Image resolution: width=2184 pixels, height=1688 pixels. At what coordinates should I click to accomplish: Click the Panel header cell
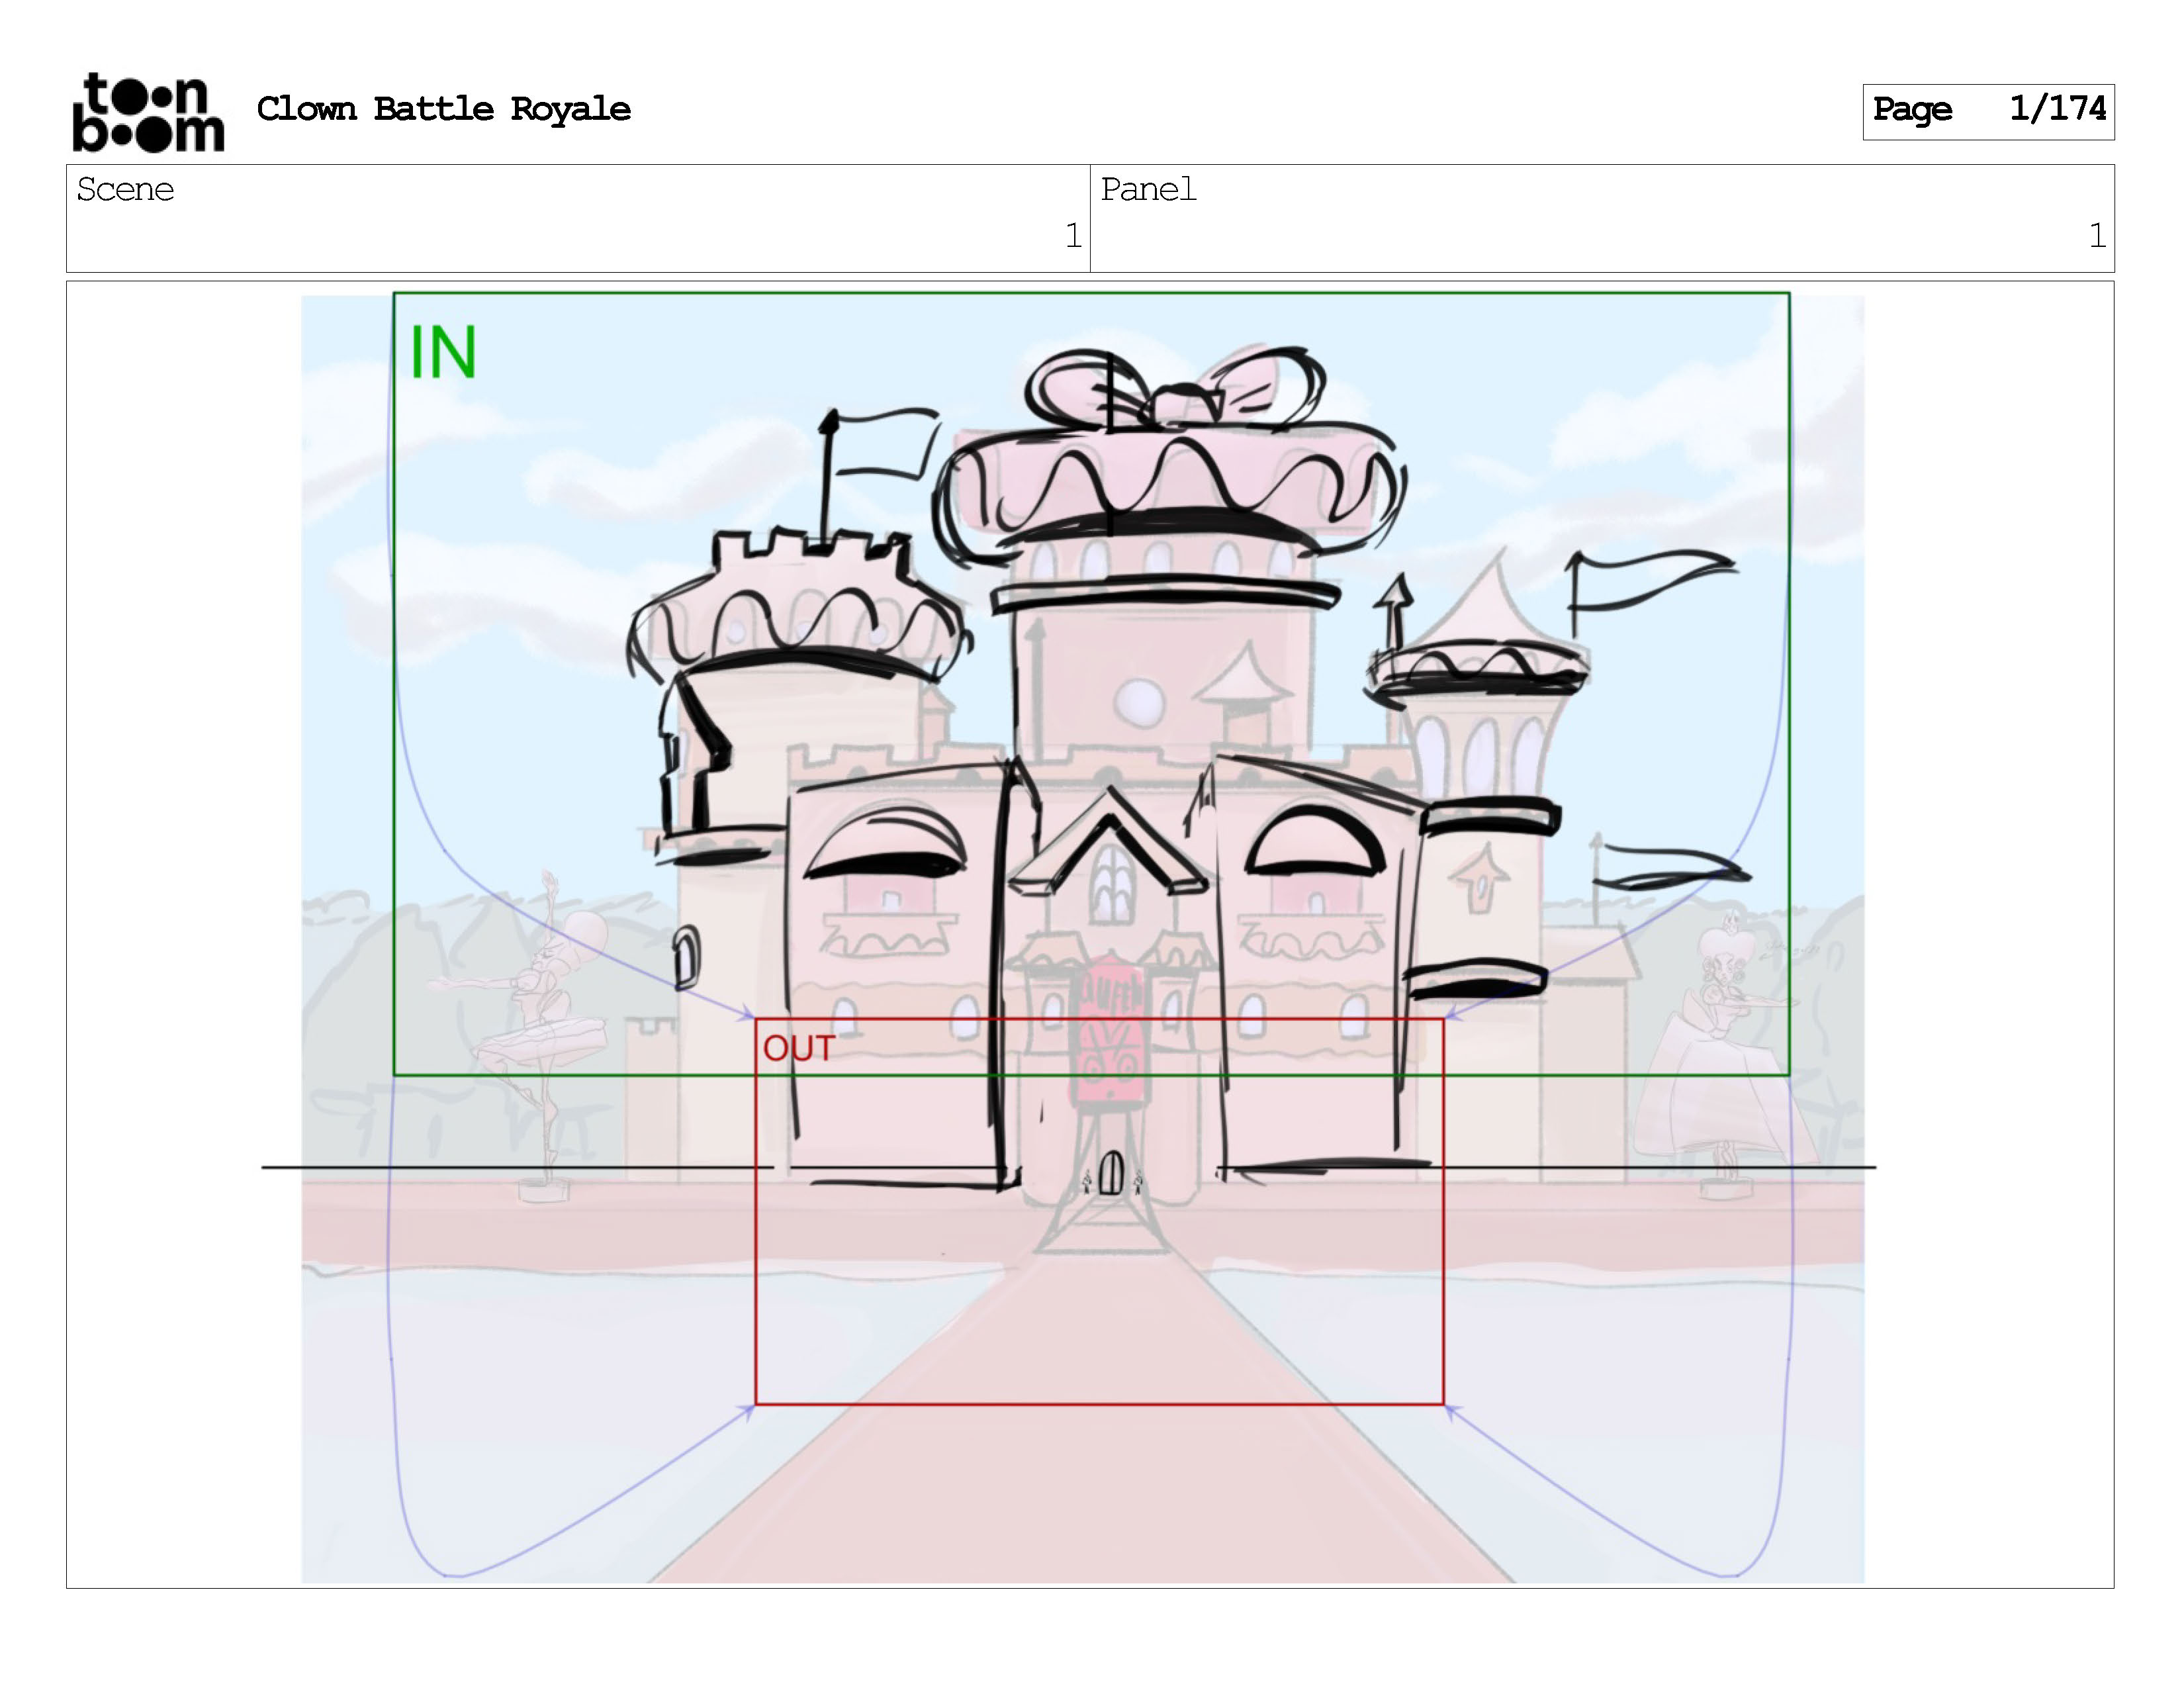point(1148,190)
